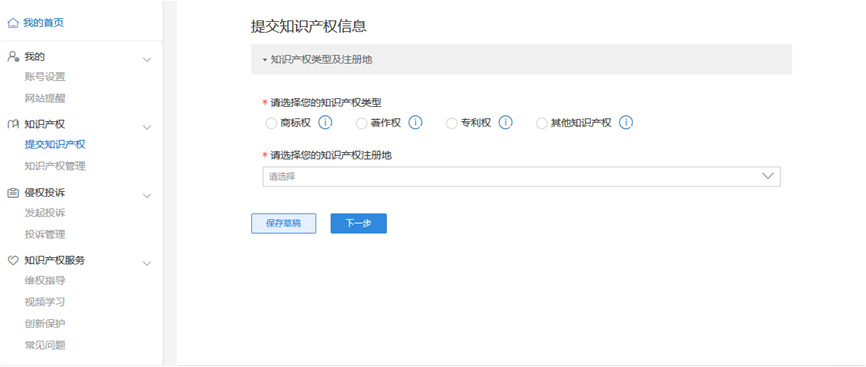866x367 pixels.
Task: Collapse the 我的 sidebar section chevron
Action: tap(147, 60)
